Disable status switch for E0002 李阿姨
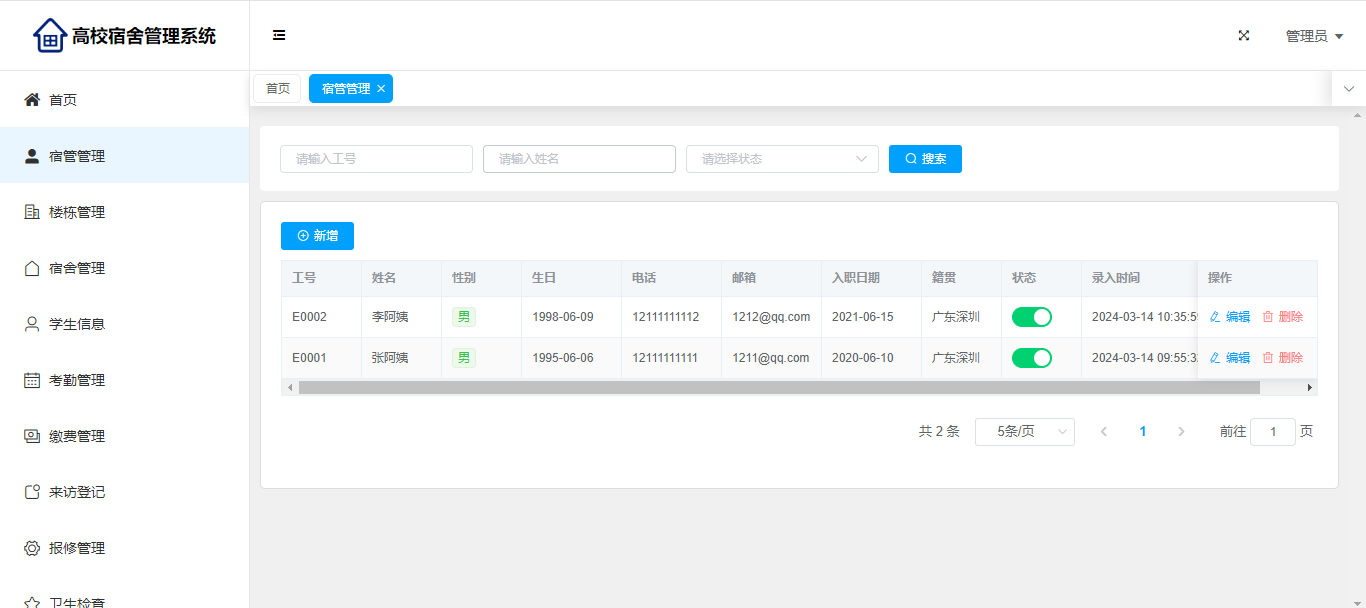 [1031, 317]
